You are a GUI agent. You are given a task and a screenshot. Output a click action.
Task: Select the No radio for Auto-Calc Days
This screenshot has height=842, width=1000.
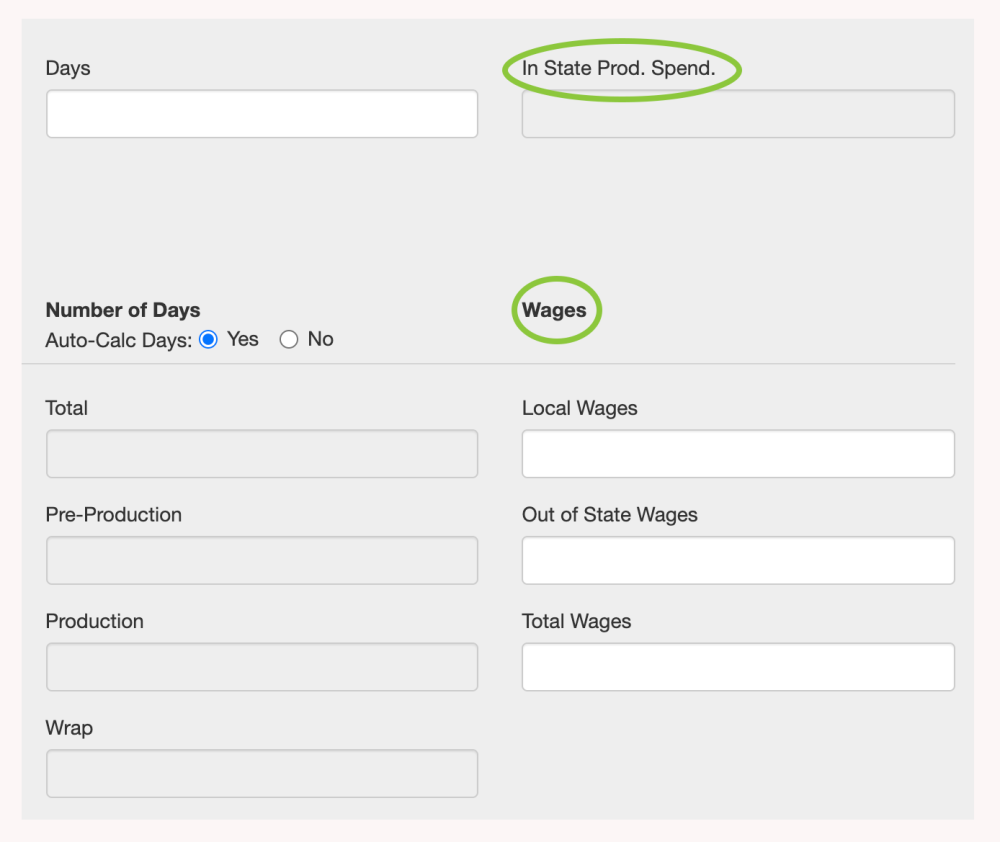coord(289,340)
